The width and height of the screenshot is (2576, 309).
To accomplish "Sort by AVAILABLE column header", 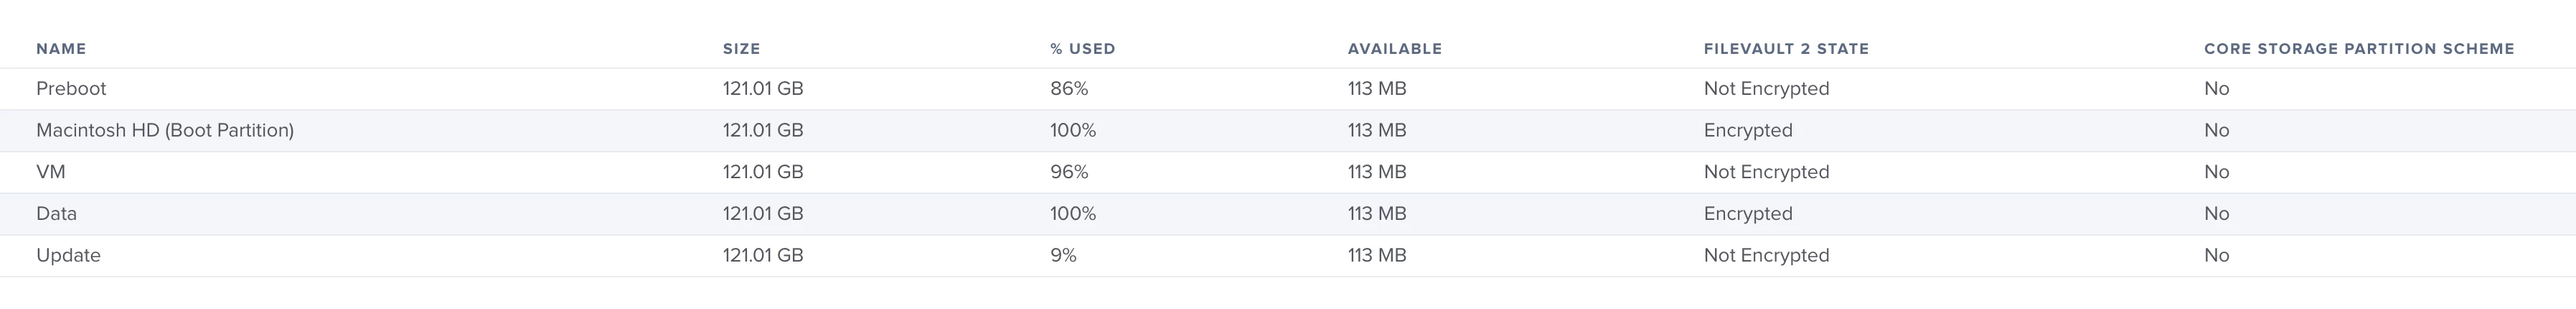I will 1394,48.
